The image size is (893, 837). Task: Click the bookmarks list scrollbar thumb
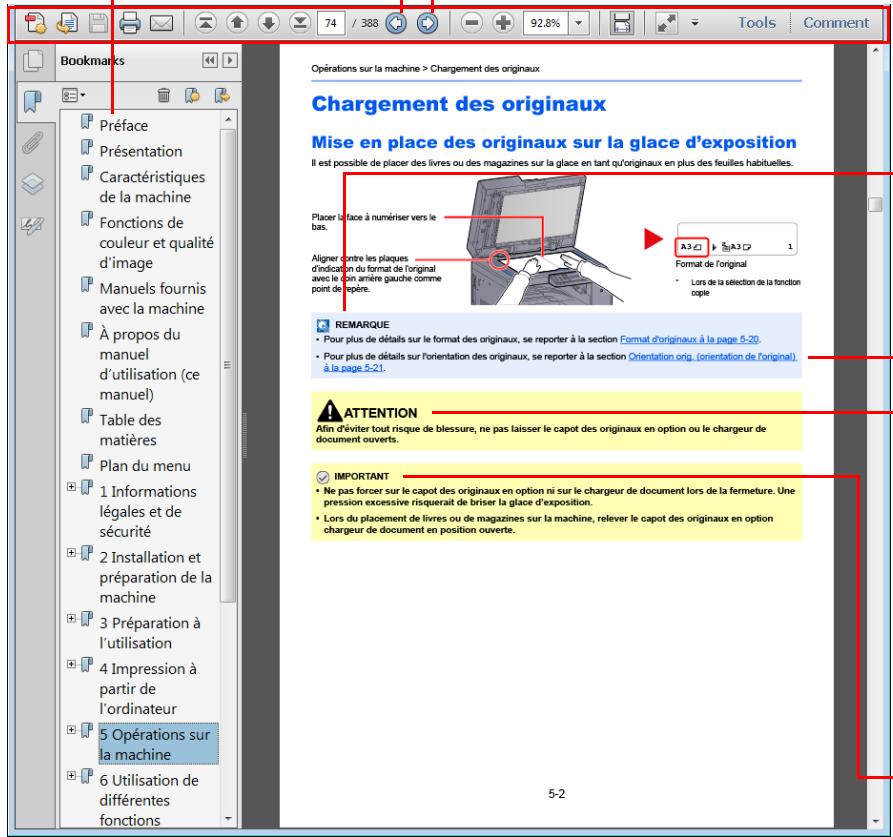click(x=227, y=365)
